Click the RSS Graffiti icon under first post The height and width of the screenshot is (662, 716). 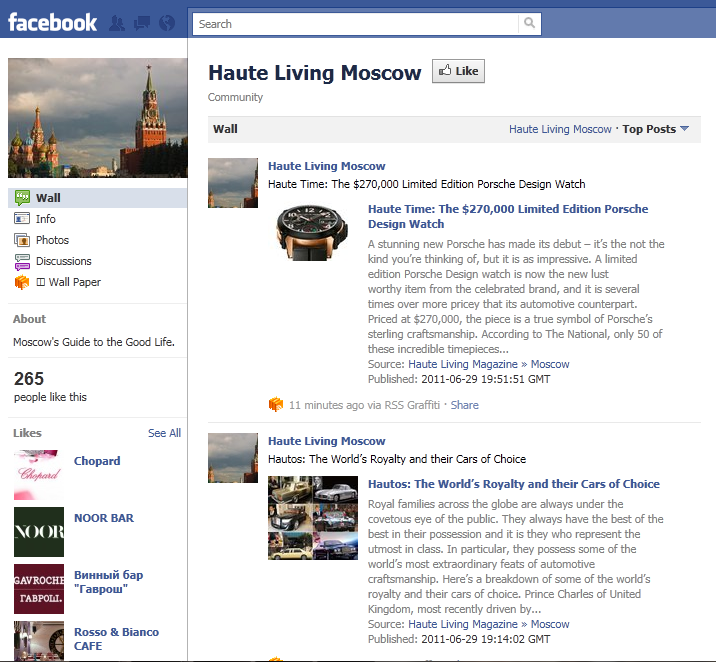276,405
